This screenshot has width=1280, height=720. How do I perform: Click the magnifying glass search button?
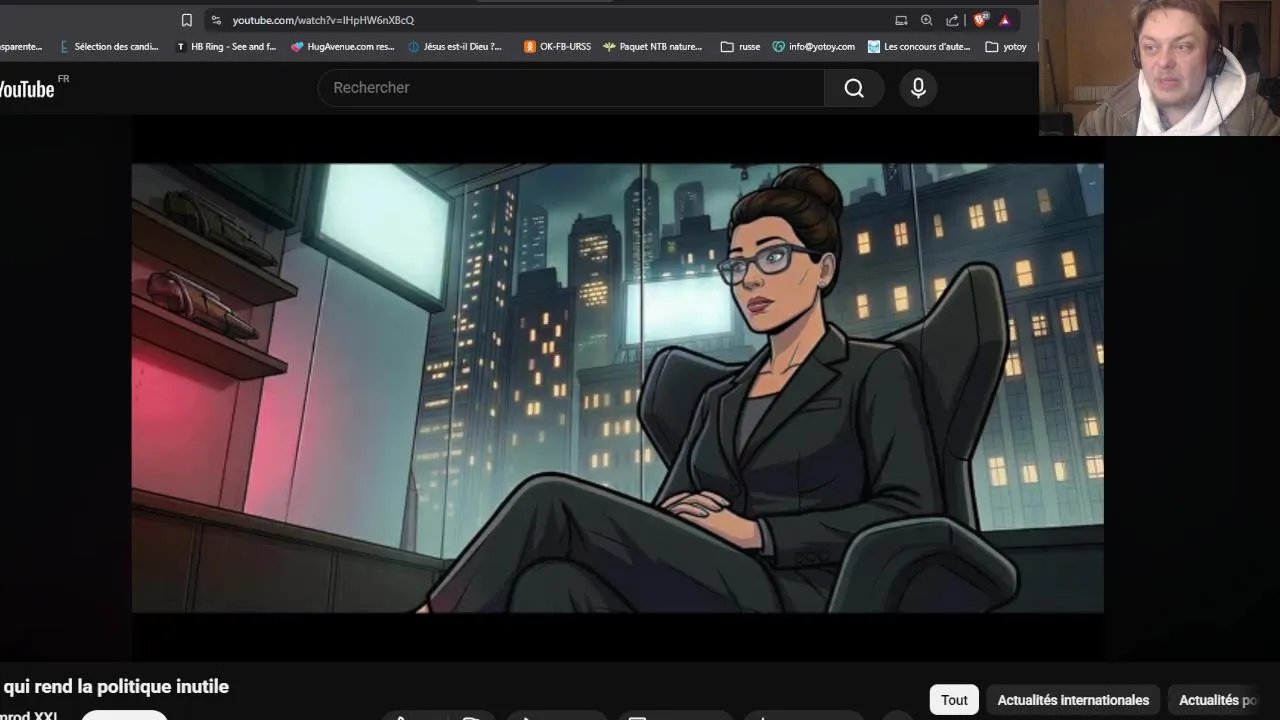coord(854,88)
